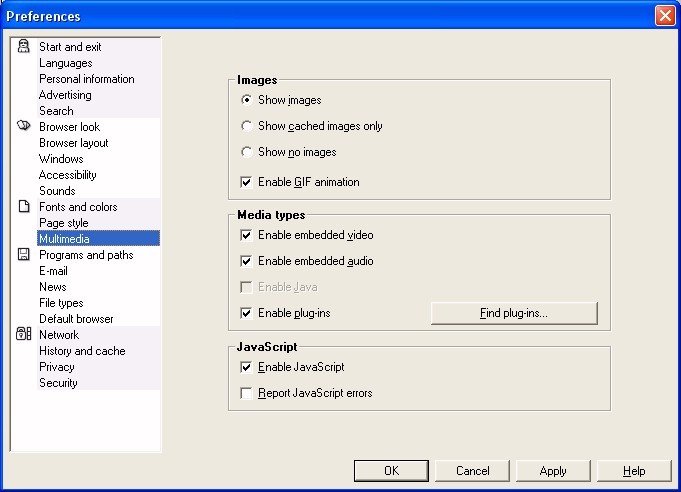Click the Browser look category icon
The width and height of the screenshot is (681, 492).
(23, 126)
